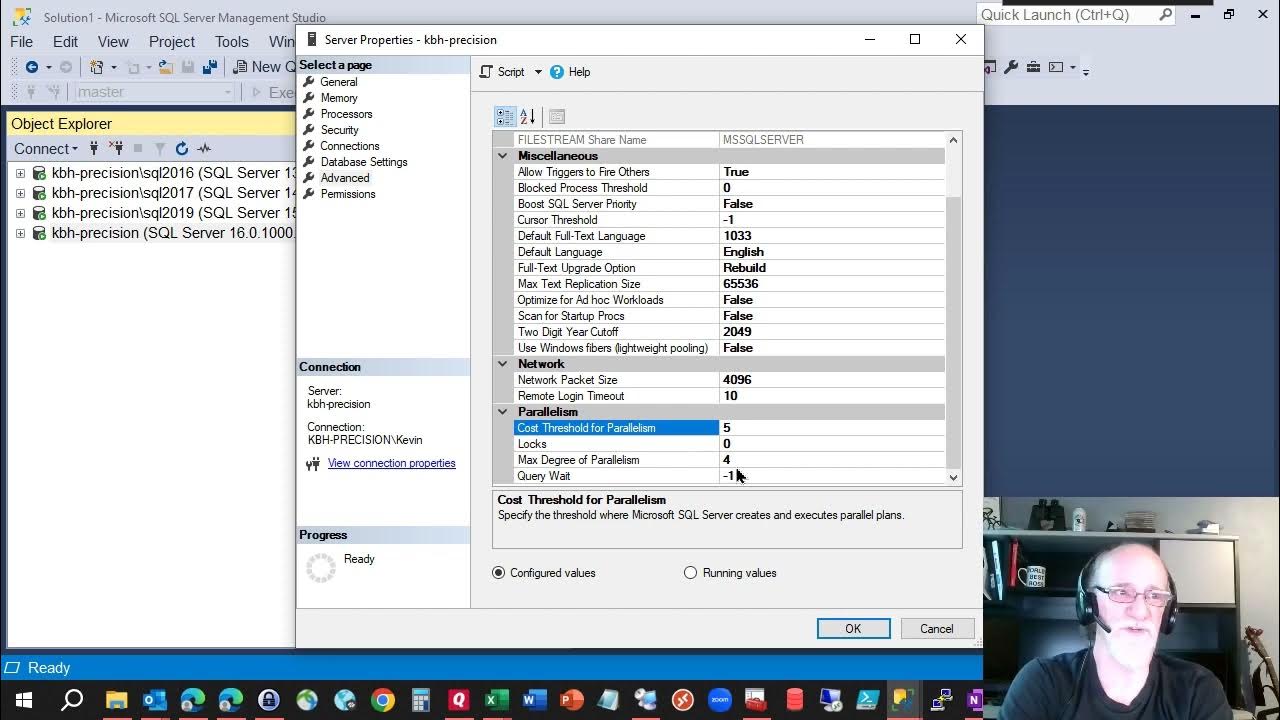This screenshot has height=720, width=1280.
Task: Open the Tools menu
Action: (x=231, y=41)
